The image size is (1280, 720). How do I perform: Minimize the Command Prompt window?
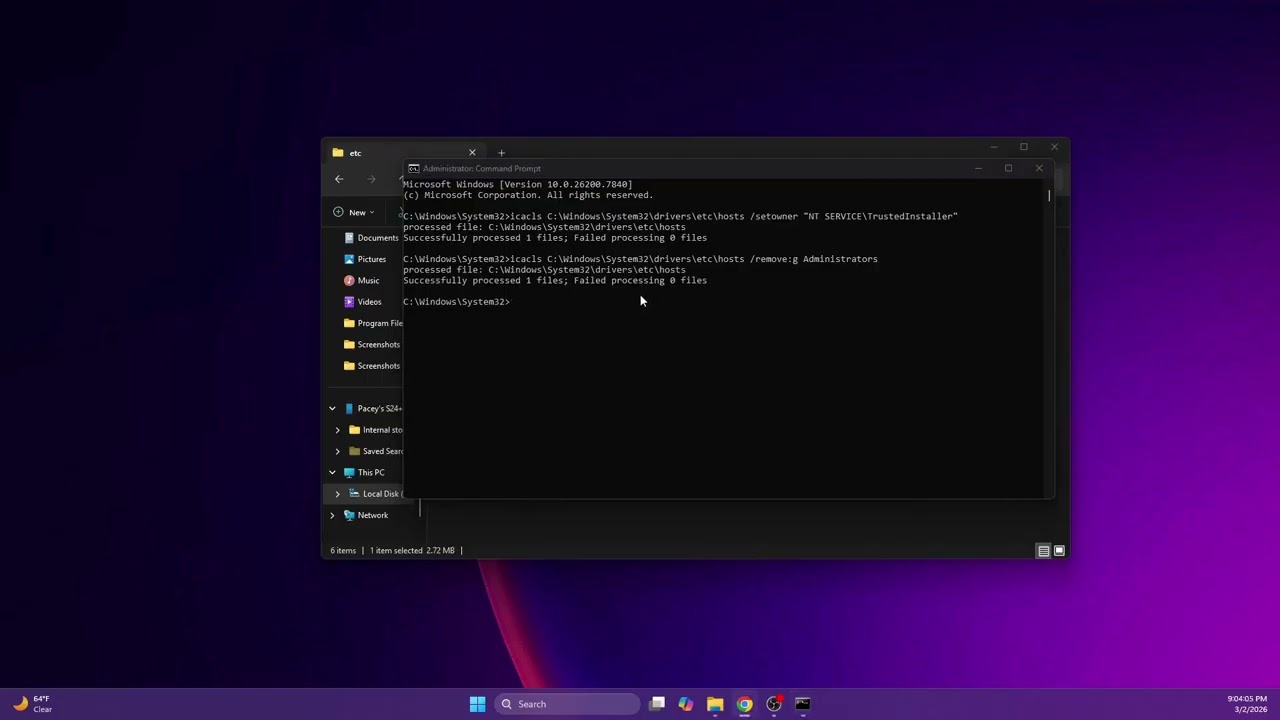978,168
